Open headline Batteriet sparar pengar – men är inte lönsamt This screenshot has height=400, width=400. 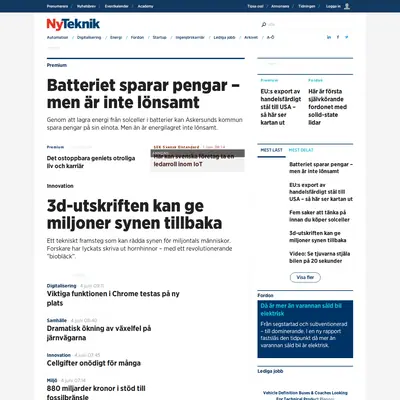(143, 94)
